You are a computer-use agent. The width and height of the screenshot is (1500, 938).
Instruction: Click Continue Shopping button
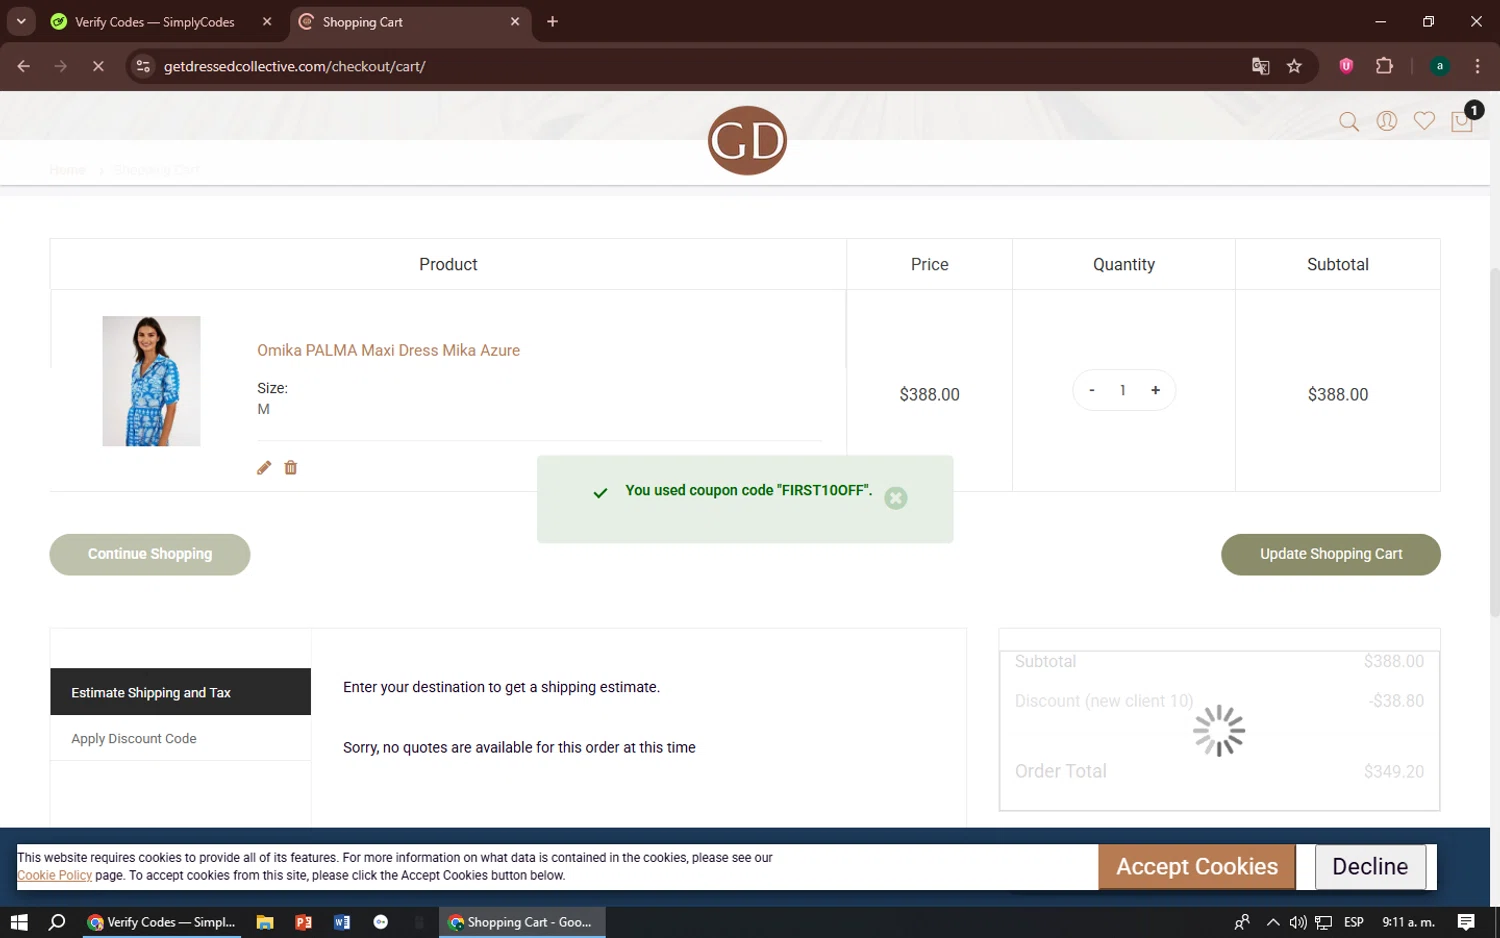(150, 554)
